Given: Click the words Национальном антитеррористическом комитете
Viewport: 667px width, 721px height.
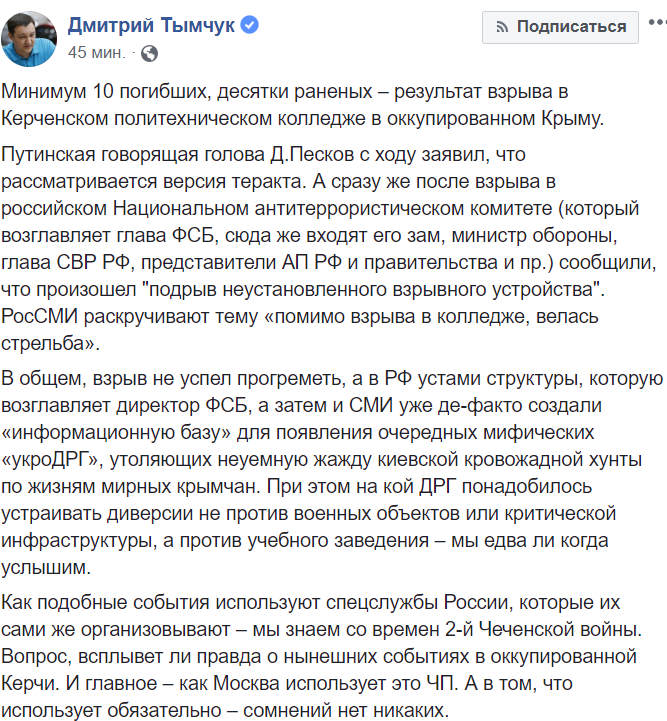Looking at the screenshot, I should pyautogui.click(x=333, y=209).
